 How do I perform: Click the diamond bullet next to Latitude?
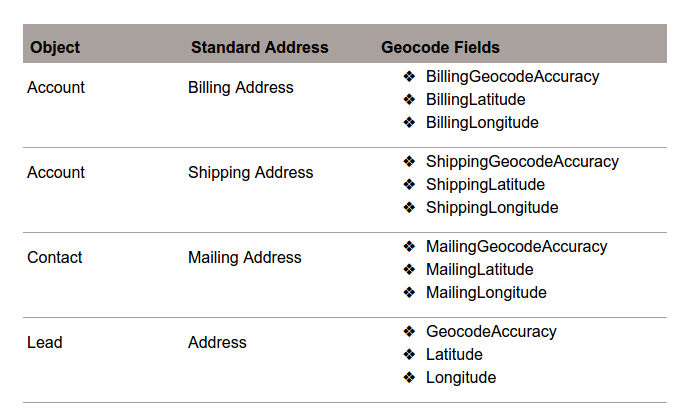[409, 354]
